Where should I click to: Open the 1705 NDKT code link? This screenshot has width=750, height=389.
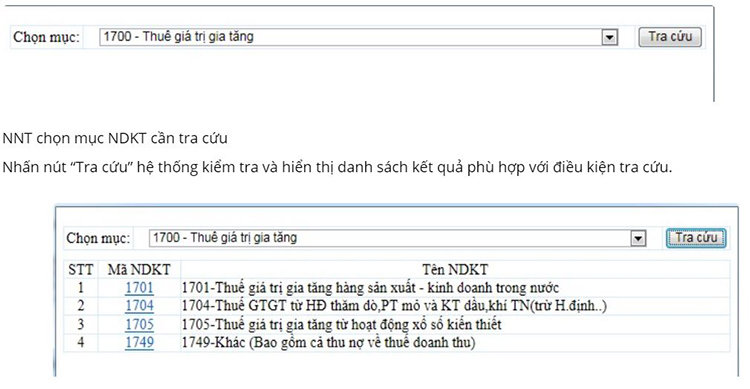139,324
